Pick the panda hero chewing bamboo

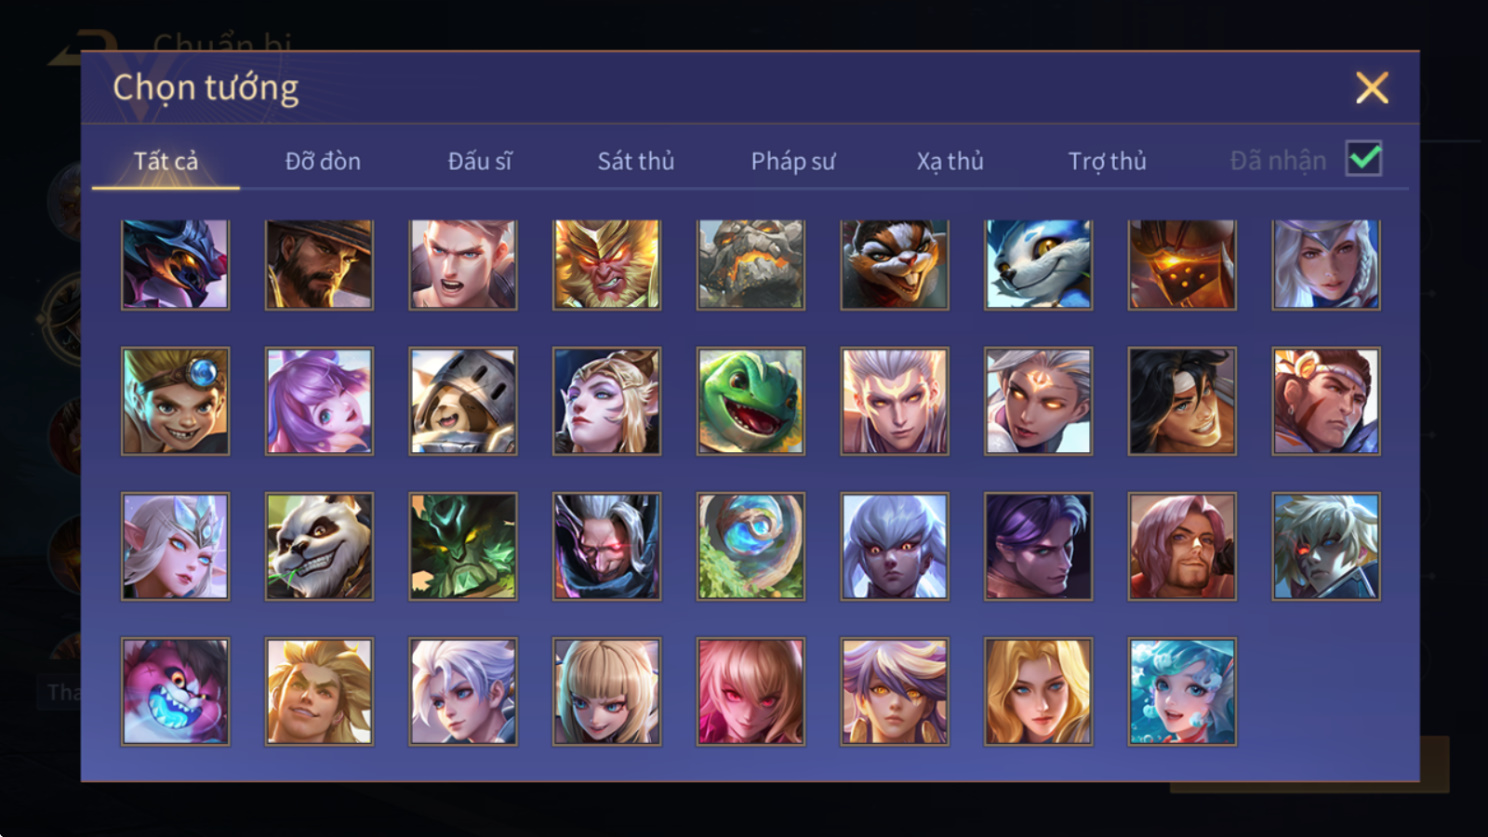pyautogui.click(x=319, y=546)
